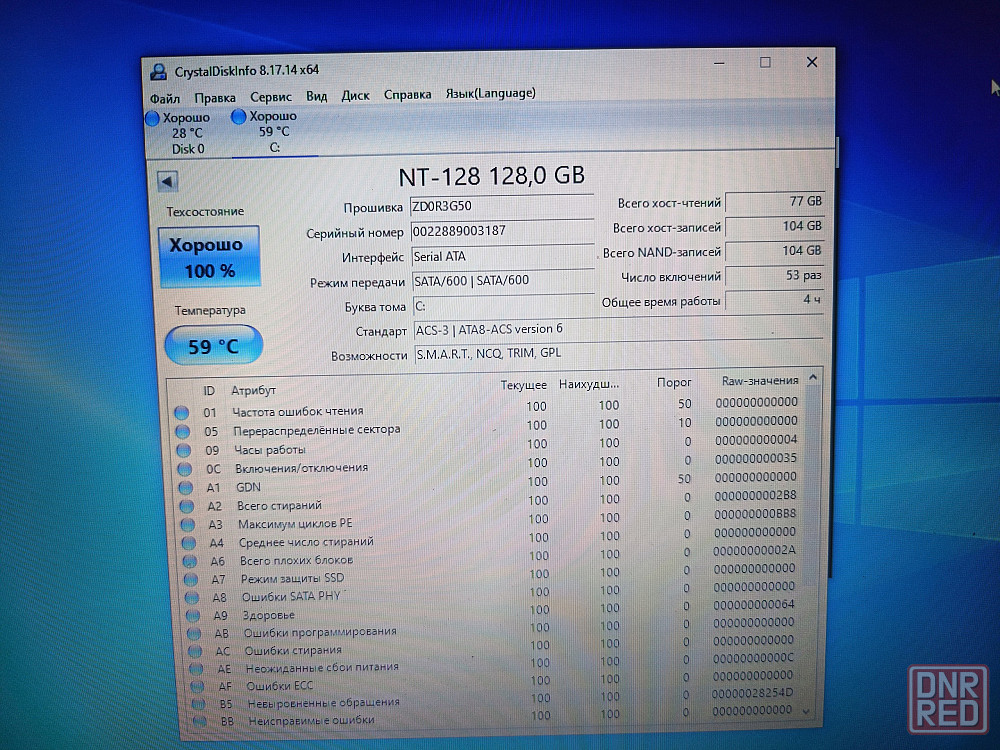Click the Порог column header
This screenshot has width=1000, height=750.
point(674,382)
